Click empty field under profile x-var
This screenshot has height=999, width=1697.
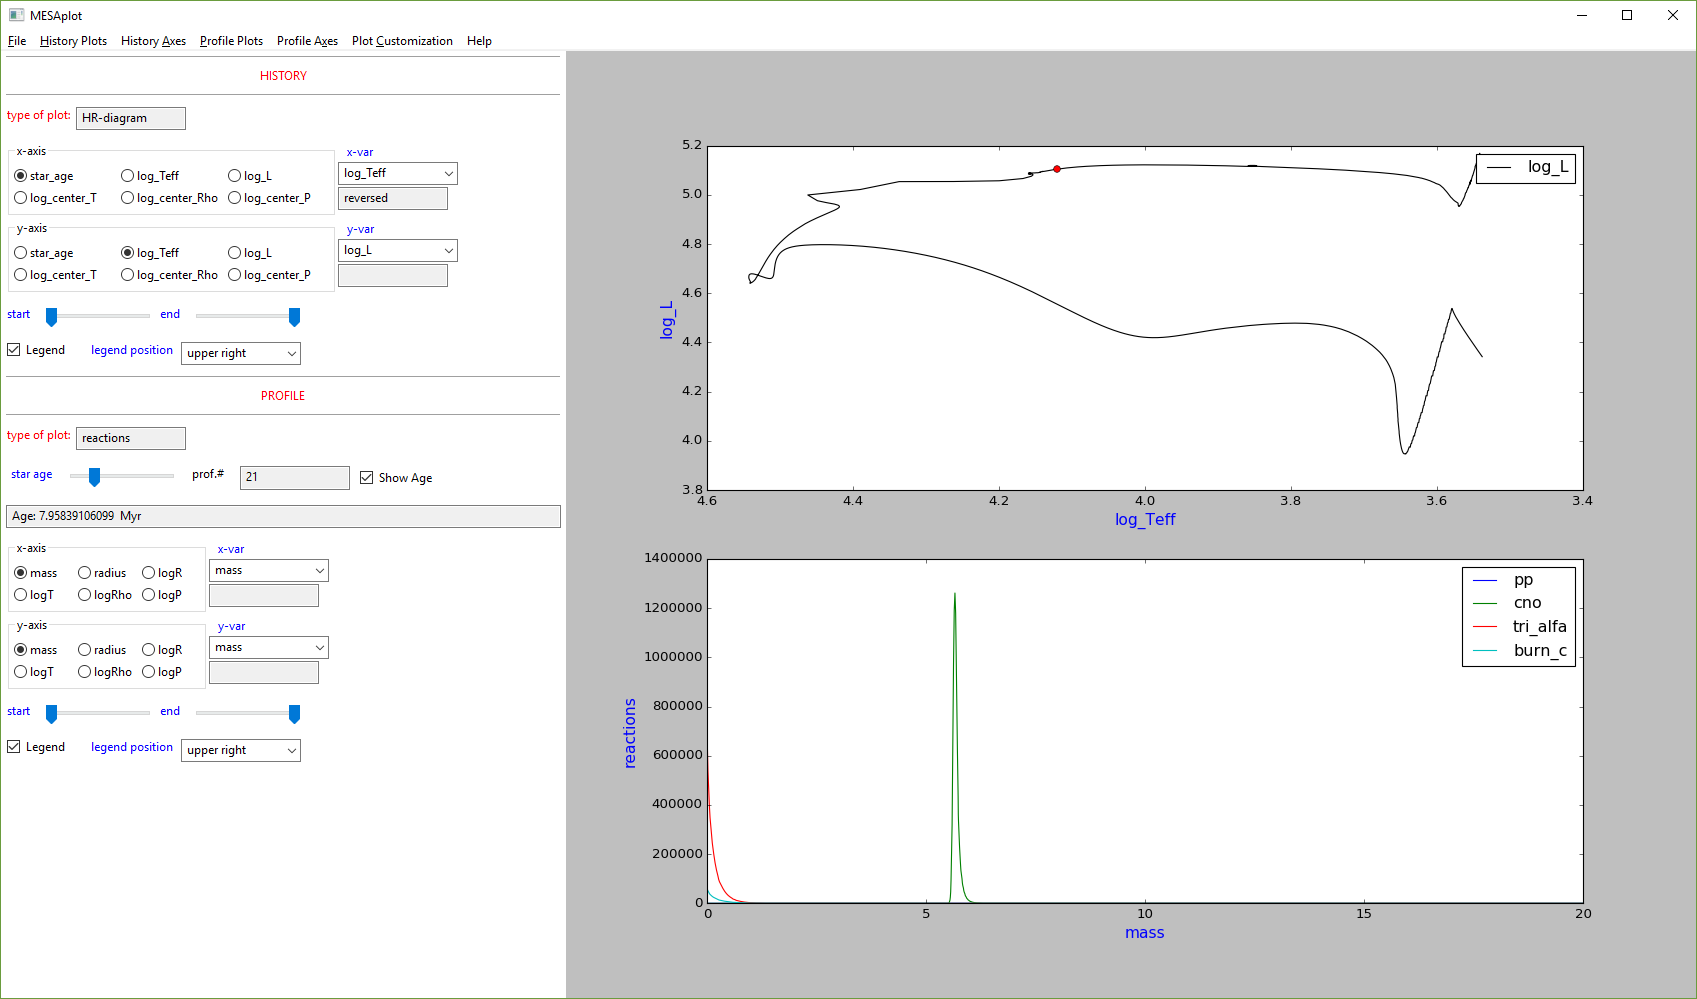[x=264, y=595]
